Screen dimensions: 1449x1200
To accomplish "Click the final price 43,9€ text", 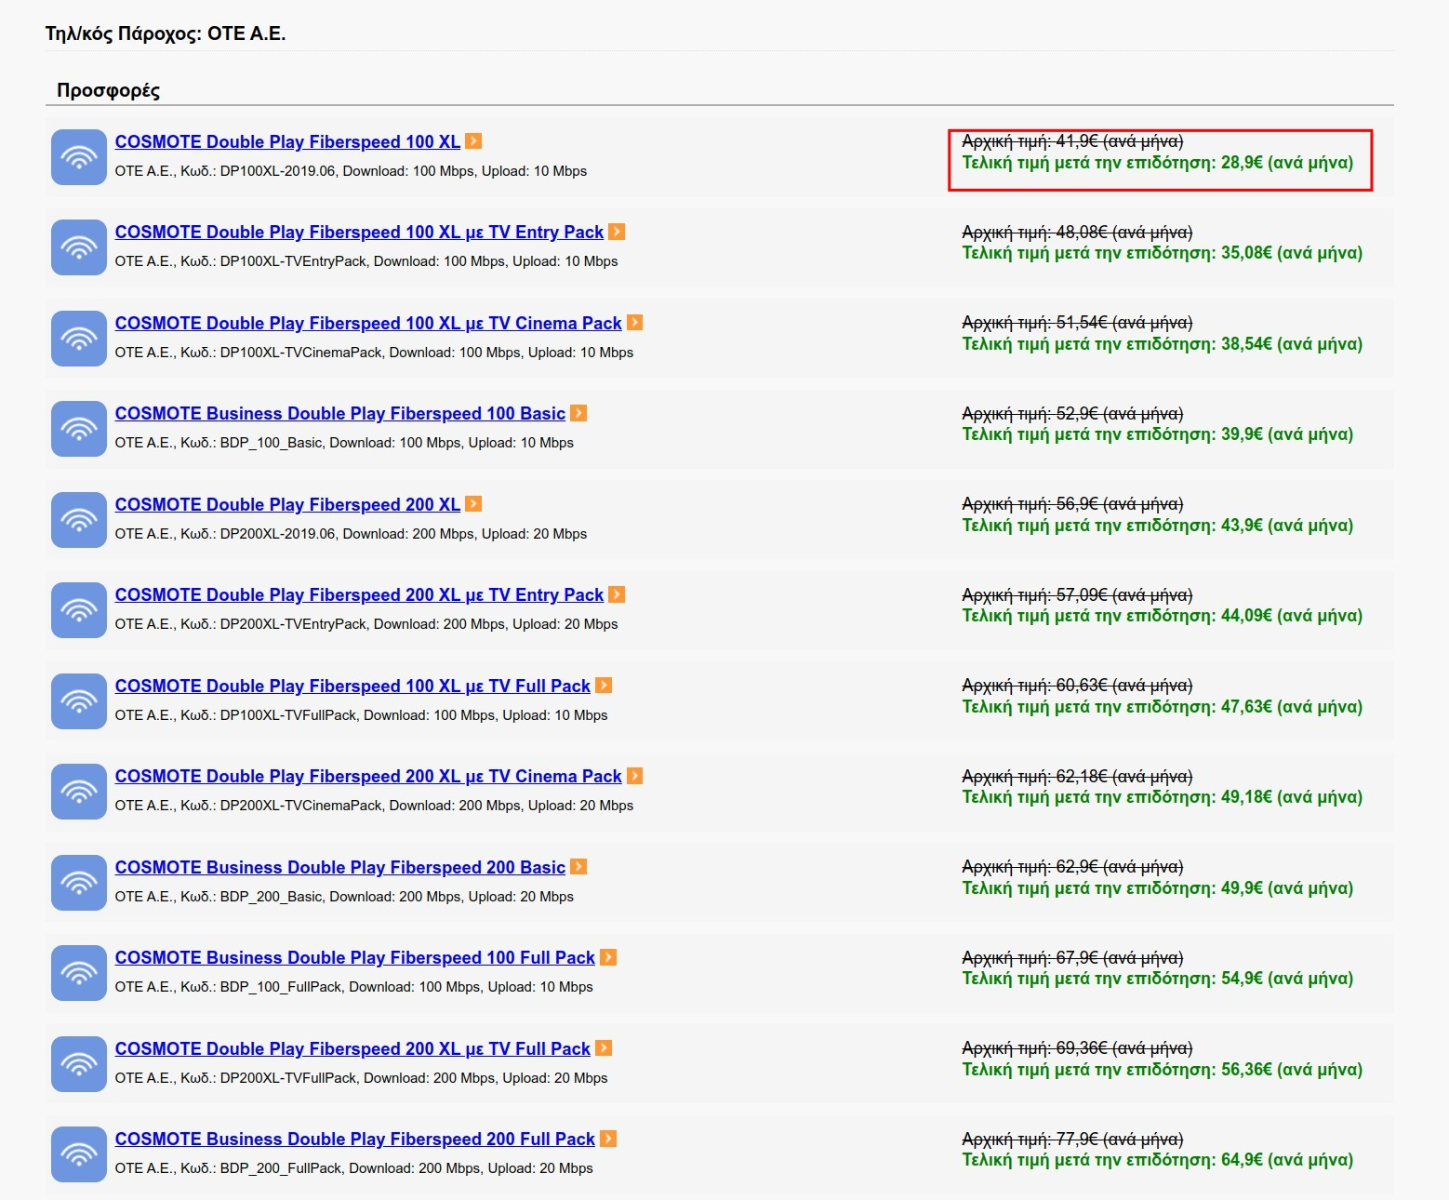I will click(1157, 526).
